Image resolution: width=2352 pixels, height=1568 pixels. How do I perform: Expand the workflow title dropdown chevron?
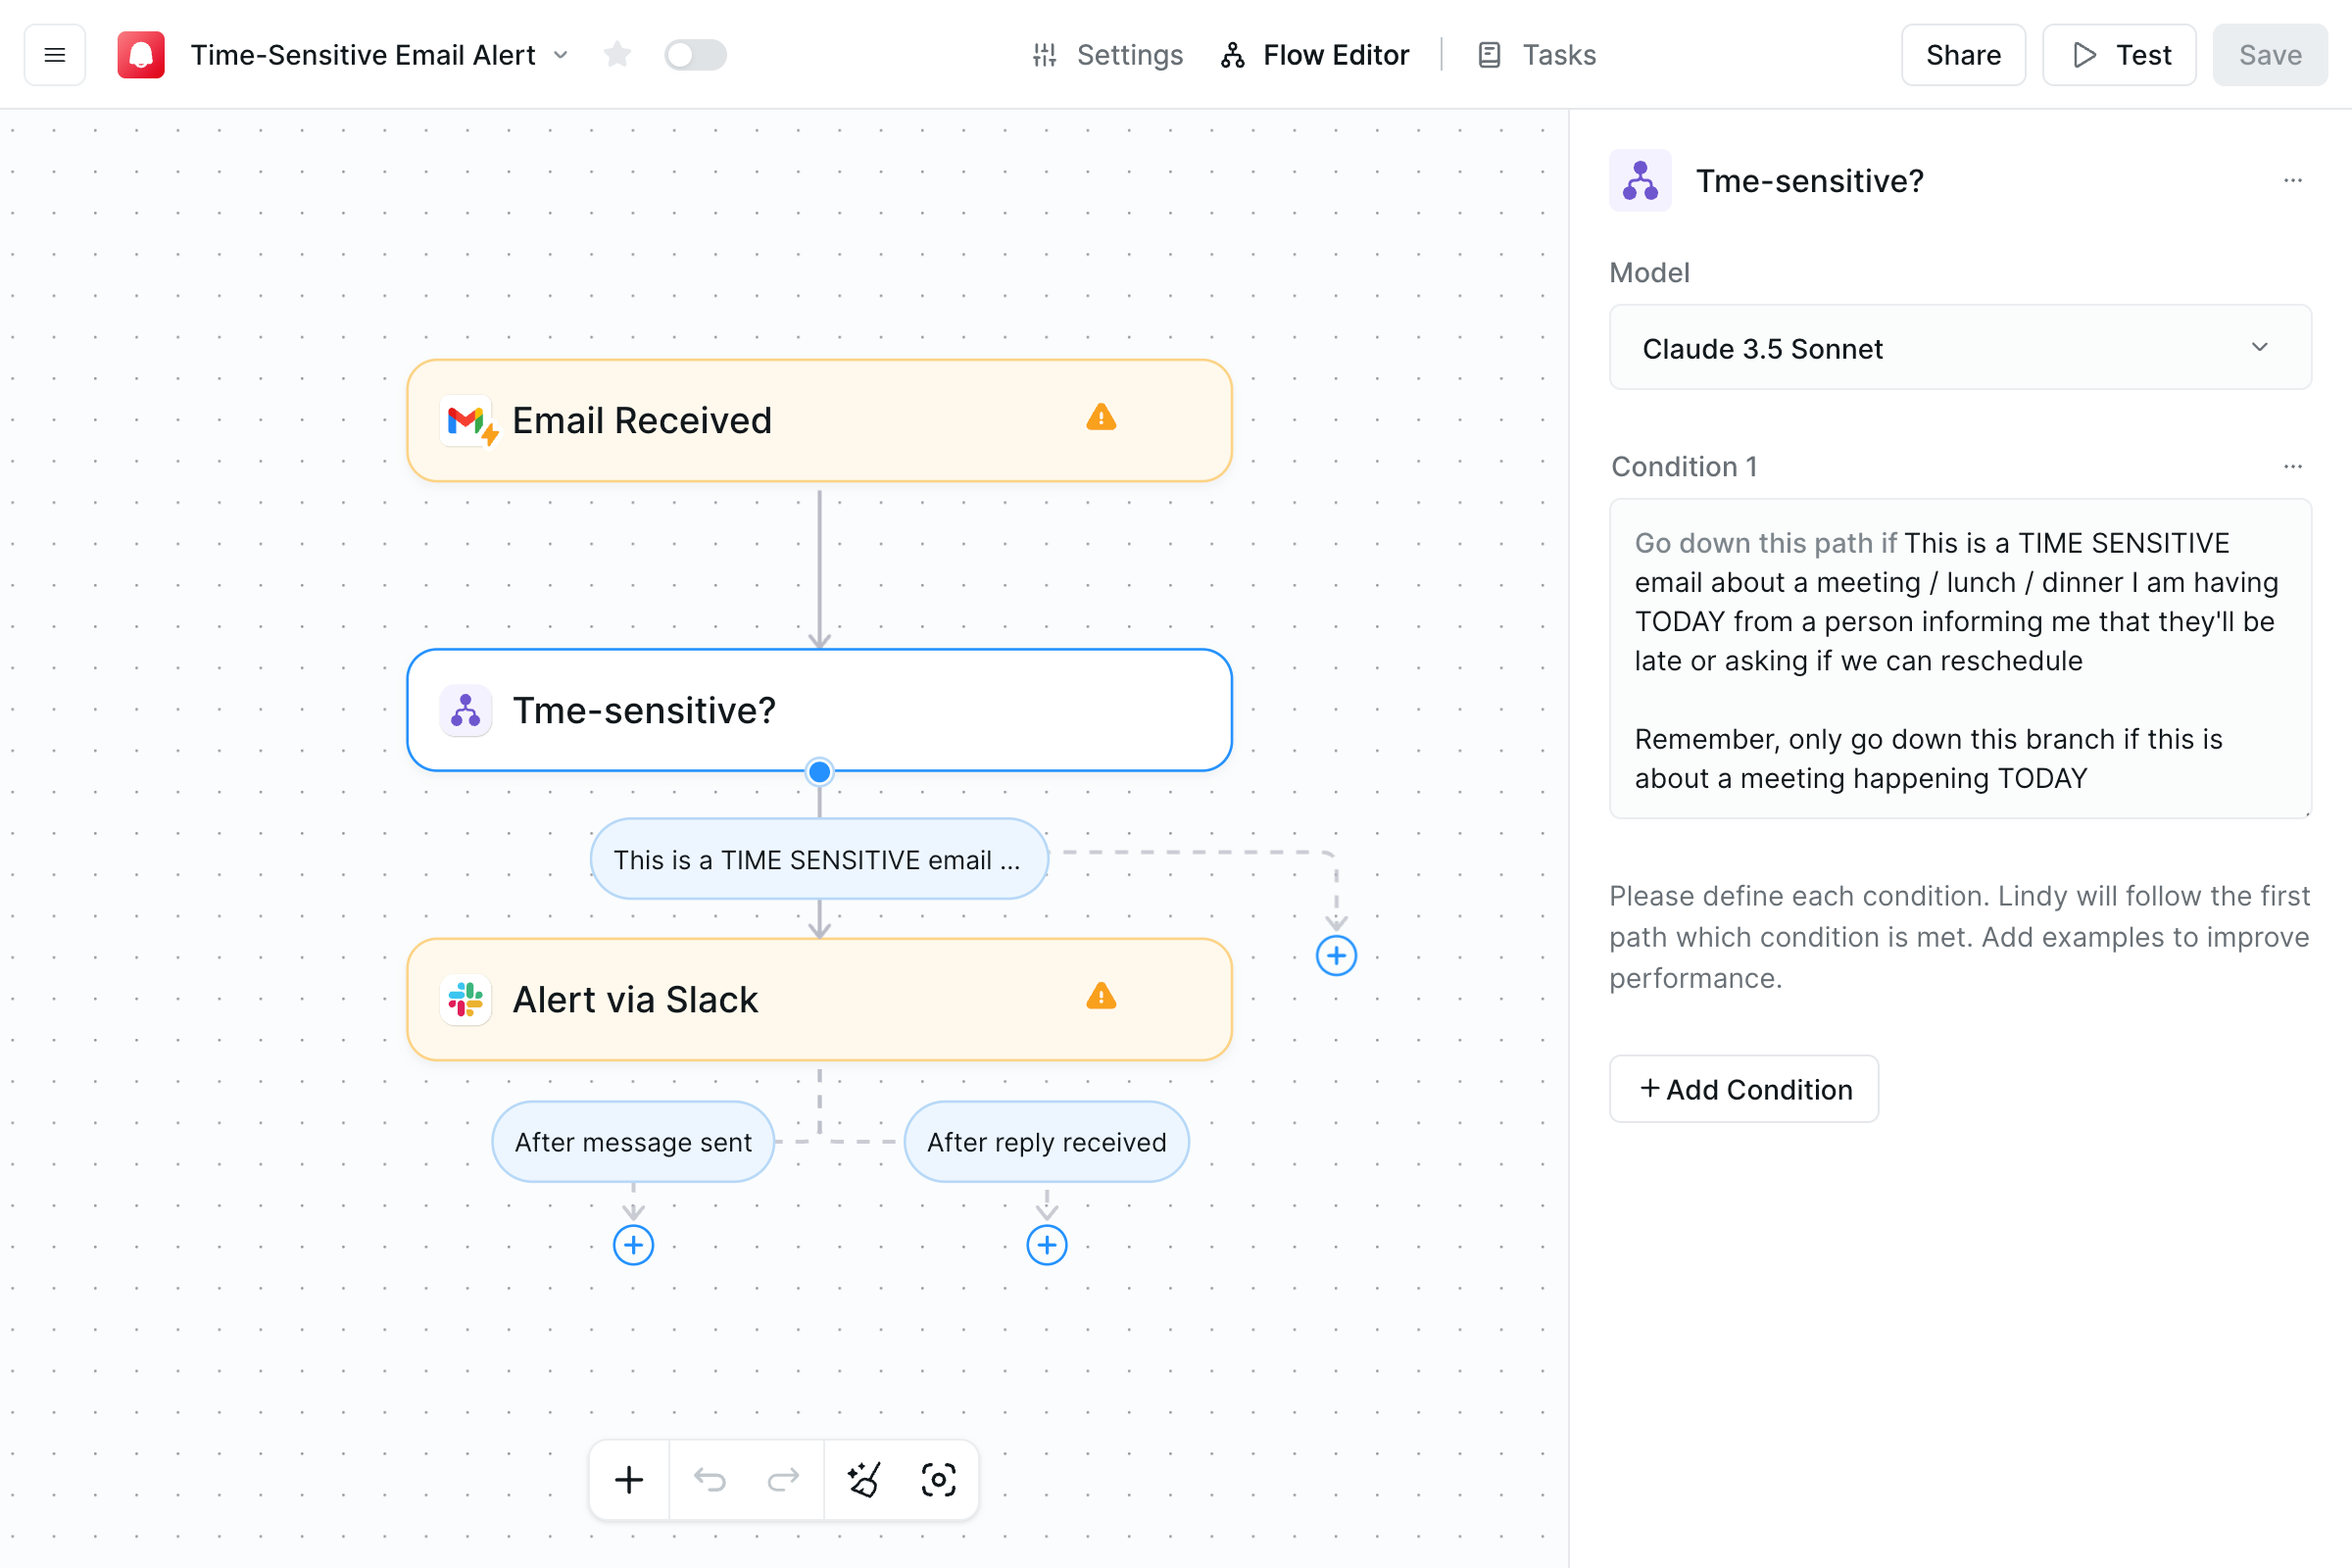(x=561, y=55)
